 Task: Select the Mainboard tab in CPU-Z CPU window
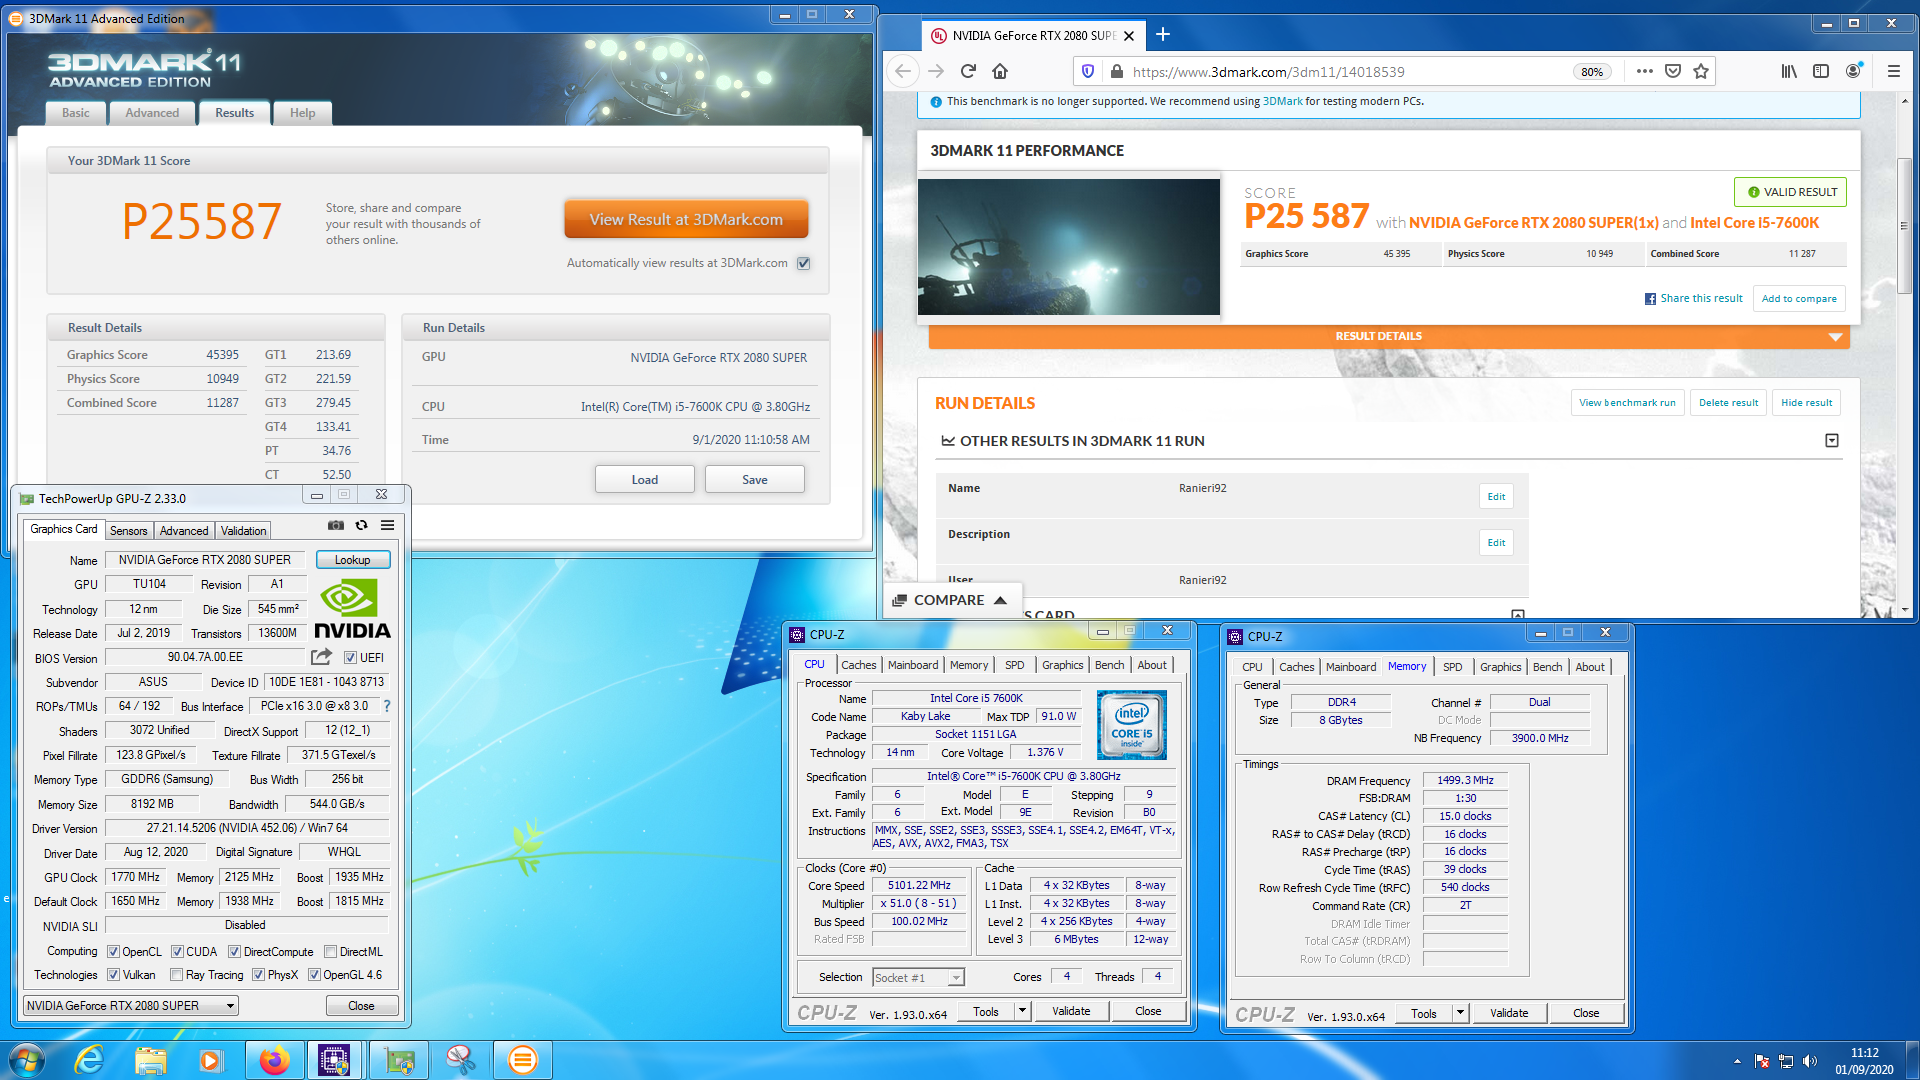[x=913, y=665]
